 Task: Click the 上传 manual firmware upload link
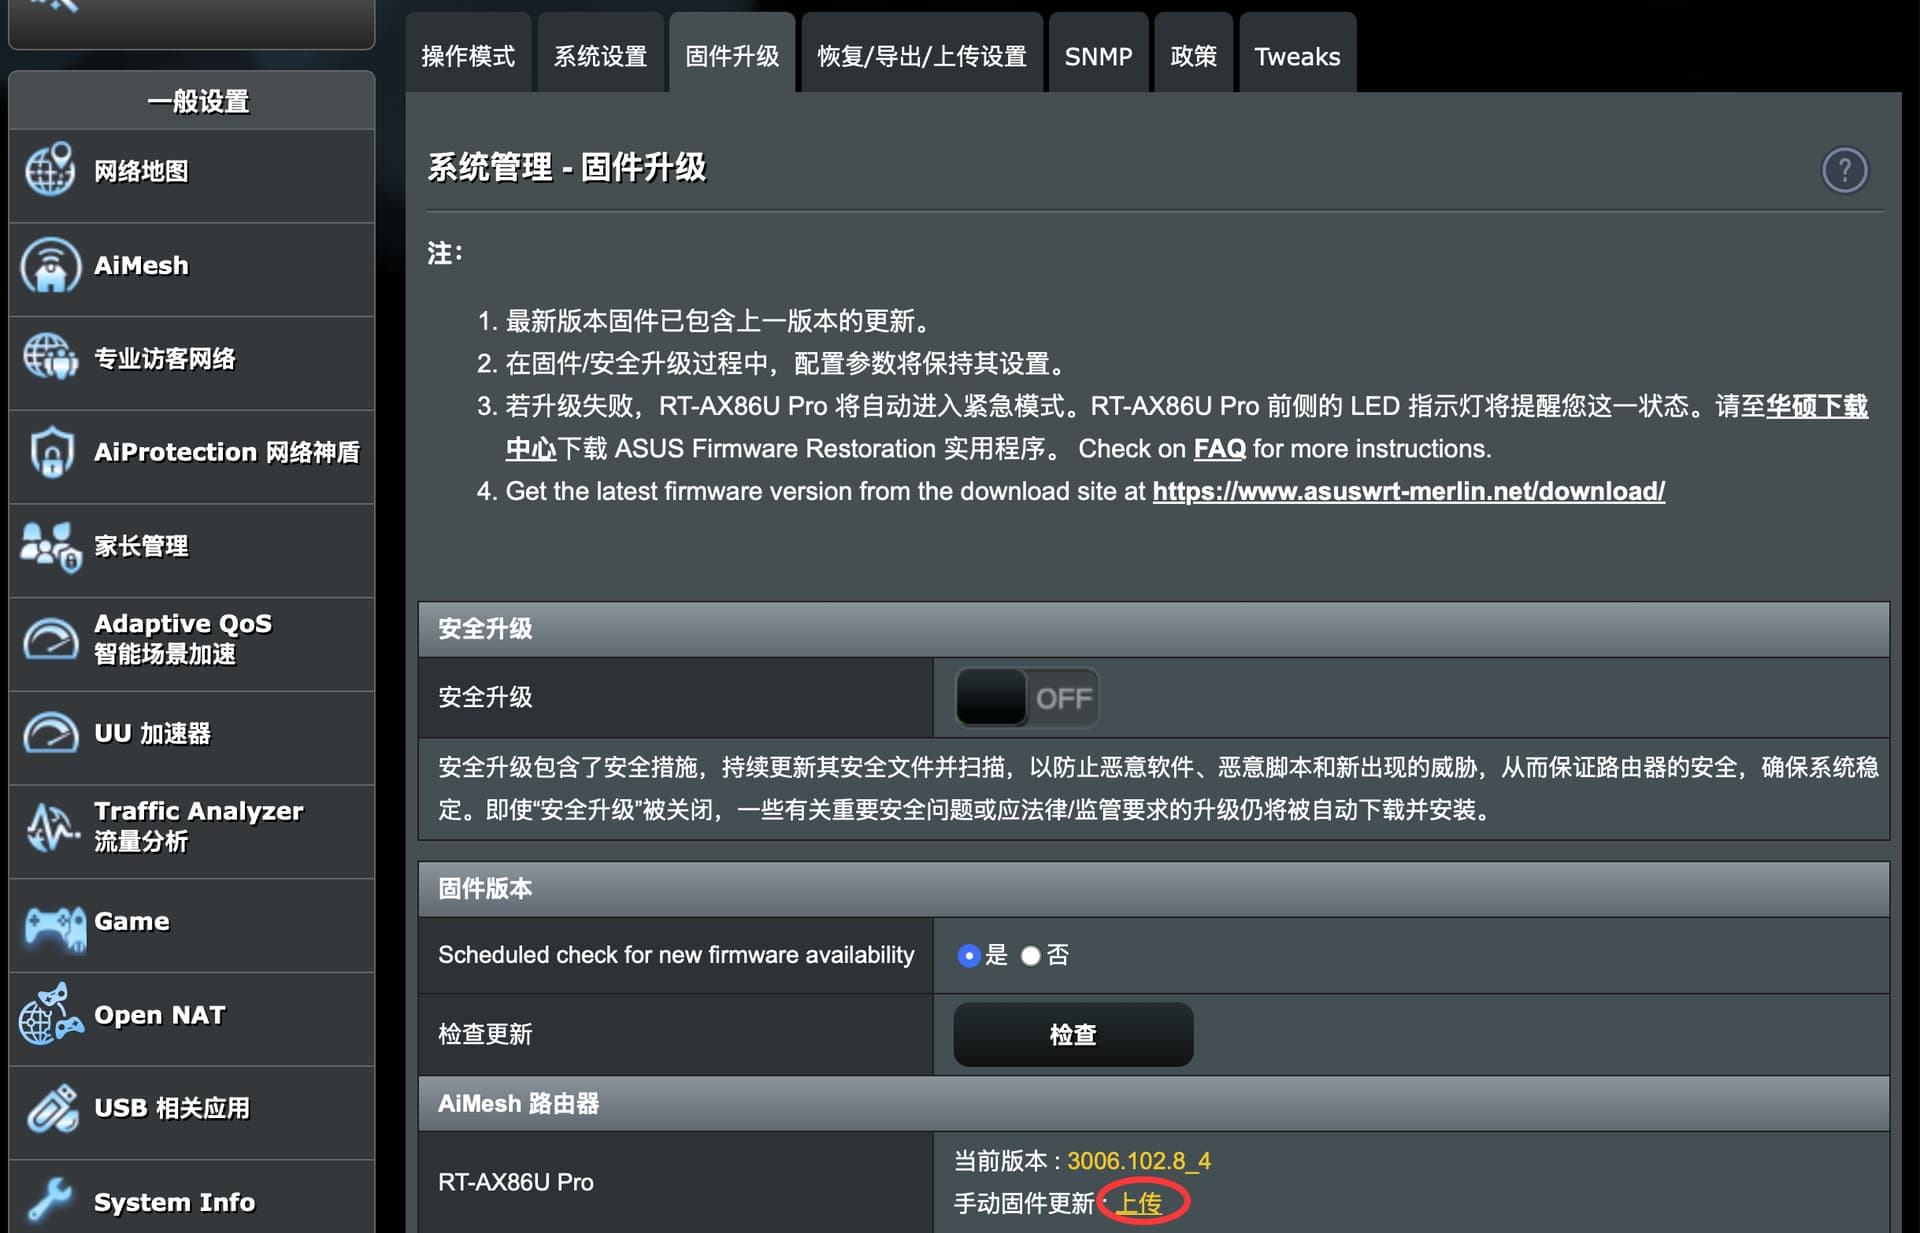1139,1202
